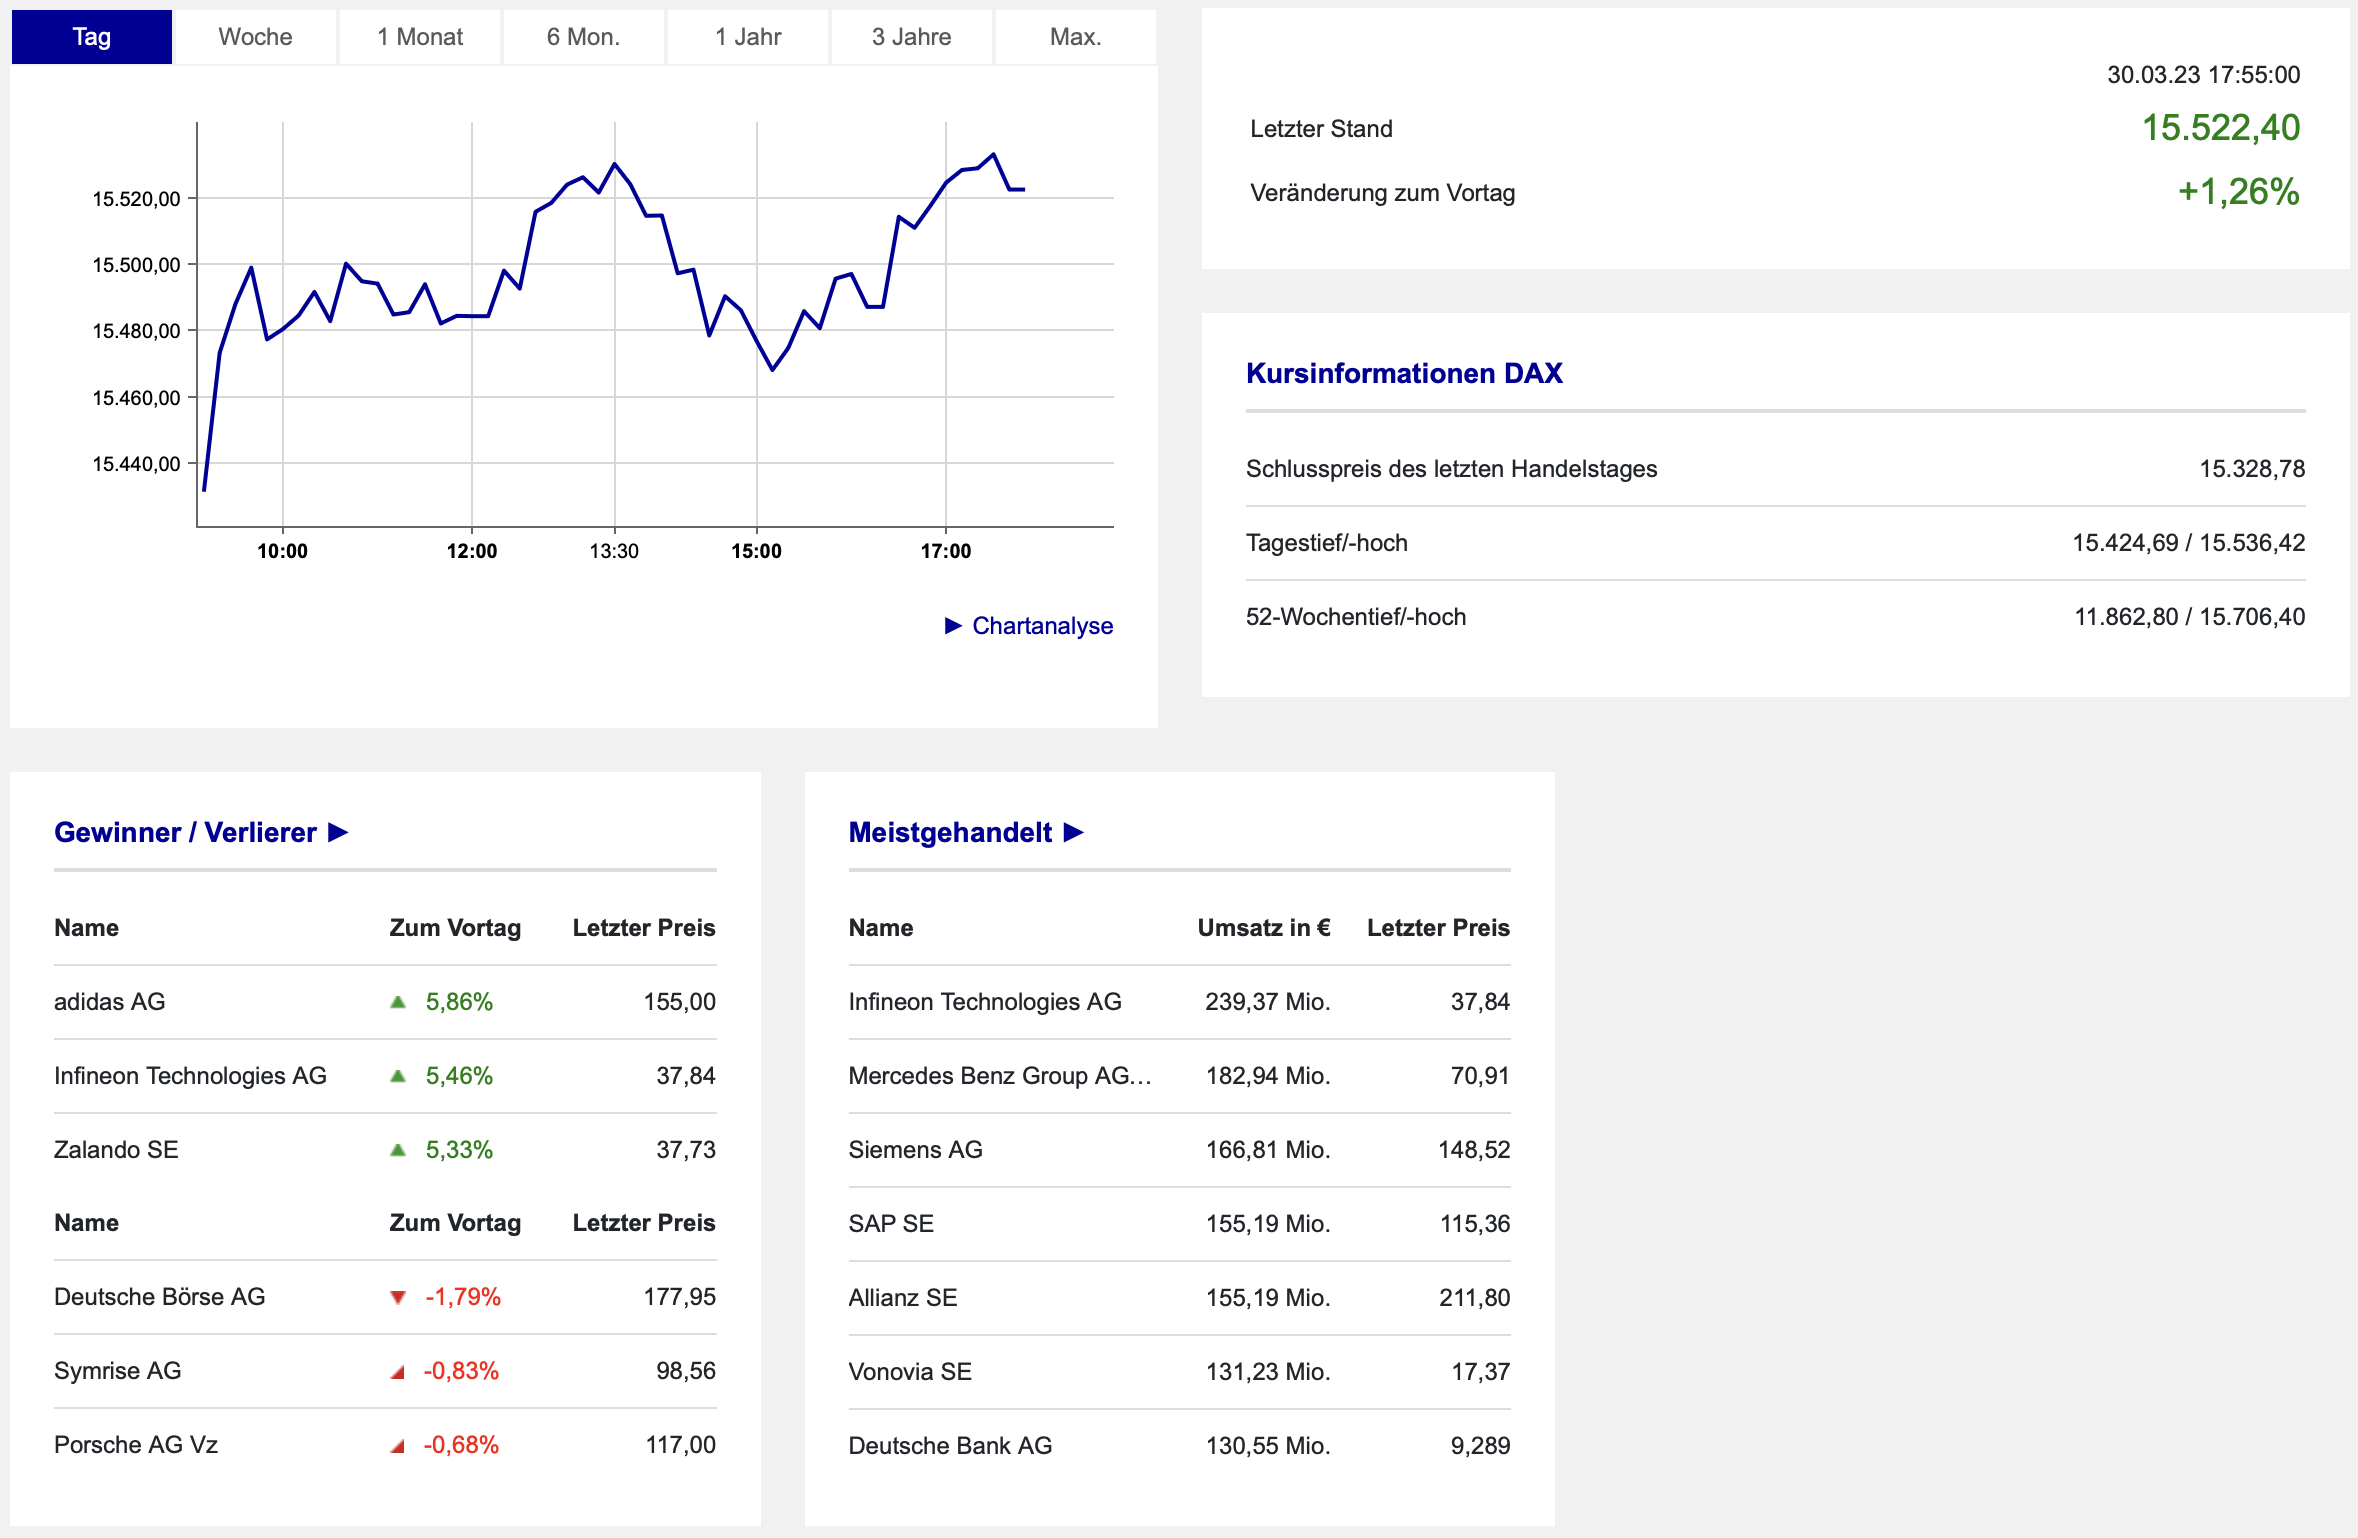Click the red arrow icon beside Symrise AG
The image size is (2358, 1538).
pyautogui.click(x=398, y=1372)
